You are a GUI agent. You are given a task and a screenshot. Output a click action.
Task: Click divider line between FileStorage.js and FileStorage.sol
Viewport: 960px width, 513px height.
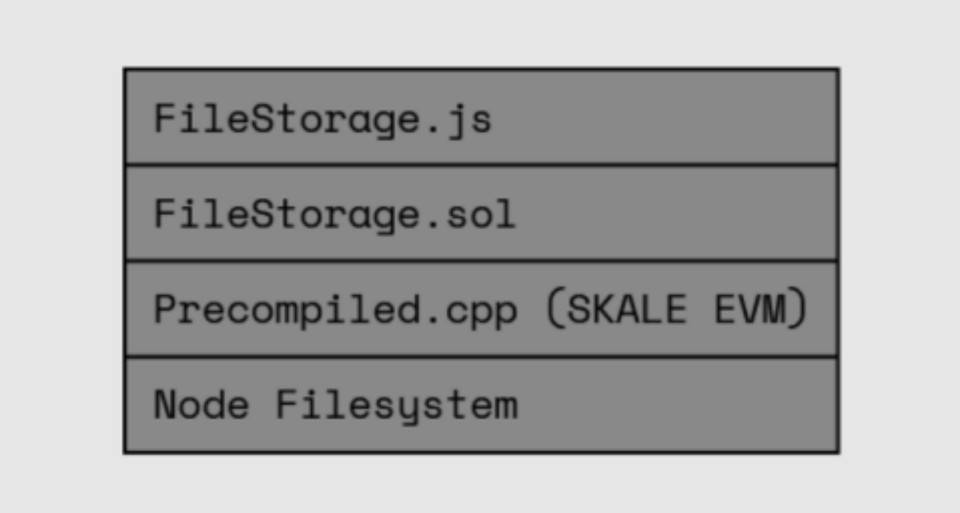pos(481,165)
